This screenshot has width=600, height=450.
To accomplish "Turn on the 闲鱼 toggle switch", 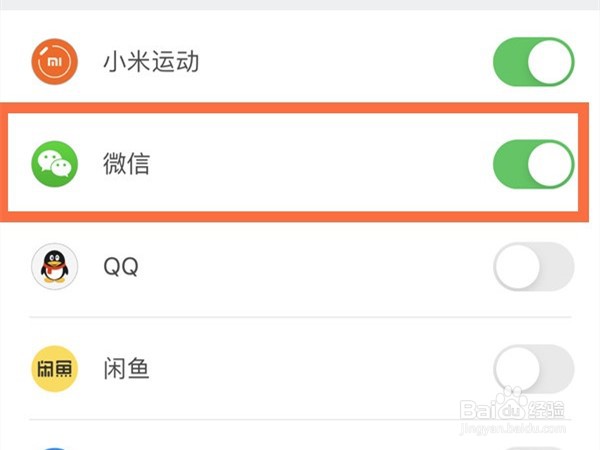I will coord(534,369).
